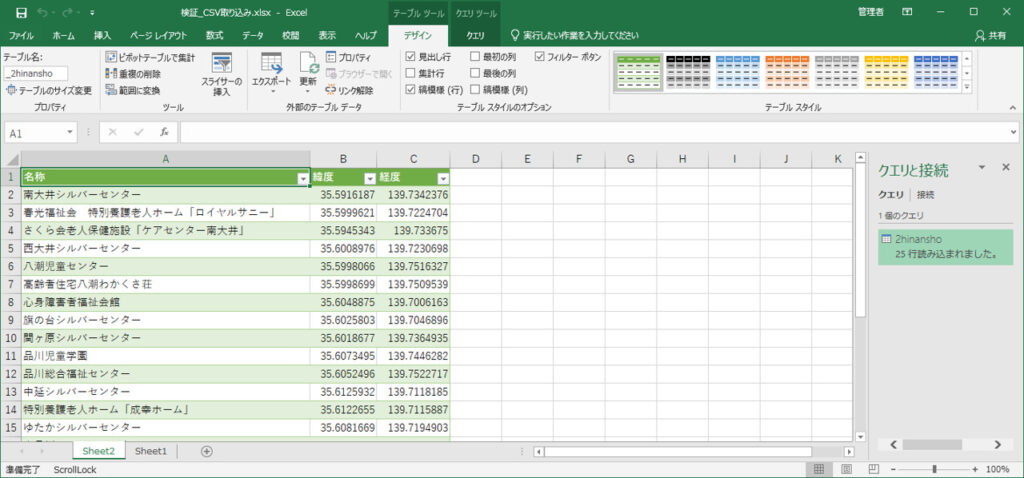This screenshot has height=478, width=1024.
Task: Click the ribbon display options icon
Action: click(907, 12)
